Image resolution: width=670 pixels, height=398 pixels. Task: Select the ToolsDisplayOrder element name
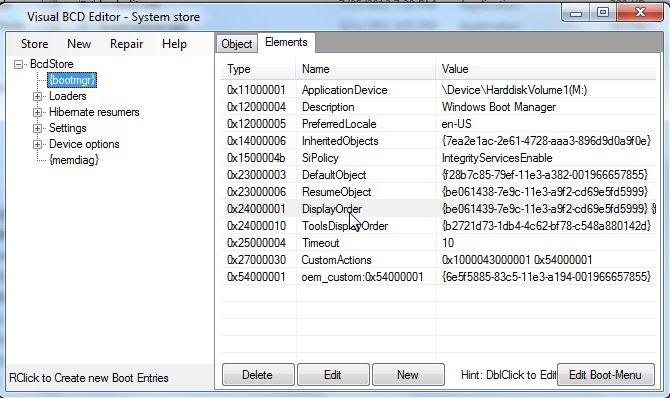pos(345,226)
